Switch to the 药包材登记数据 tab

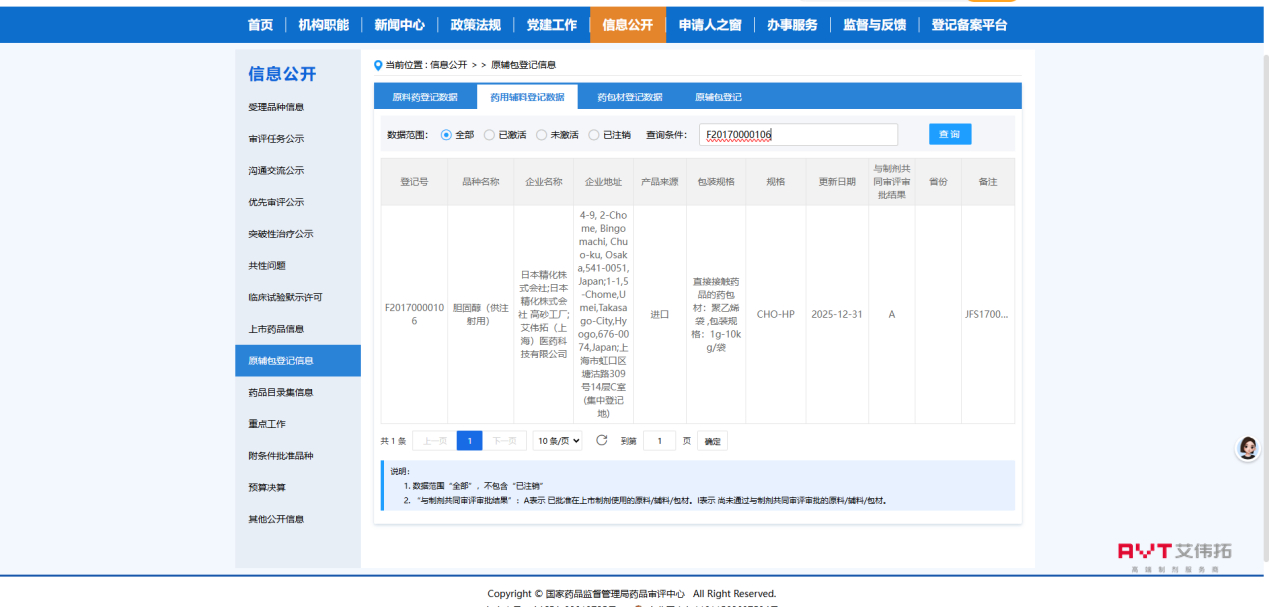click(x=629, y=97)
